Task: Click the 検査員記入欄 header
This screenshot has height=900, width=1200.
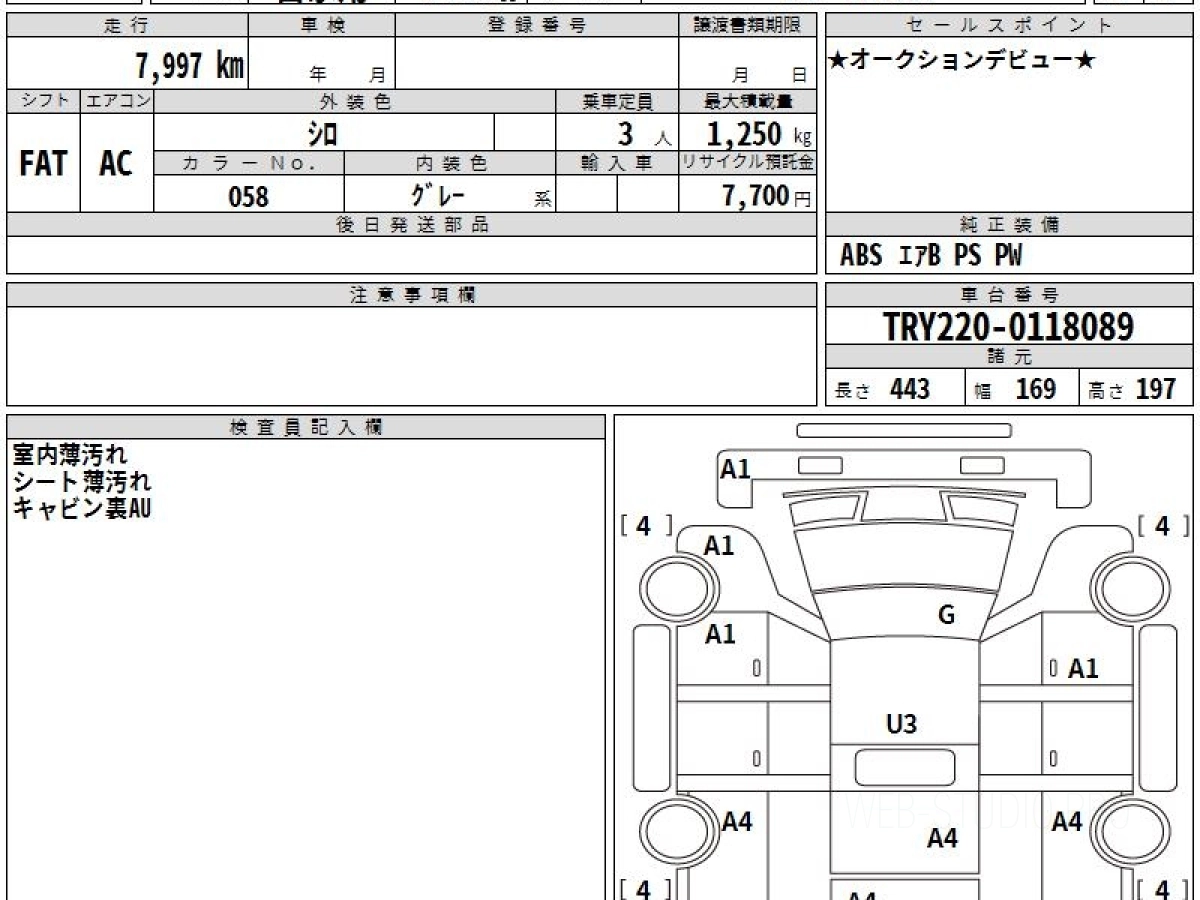Action: tap(306, 427)
